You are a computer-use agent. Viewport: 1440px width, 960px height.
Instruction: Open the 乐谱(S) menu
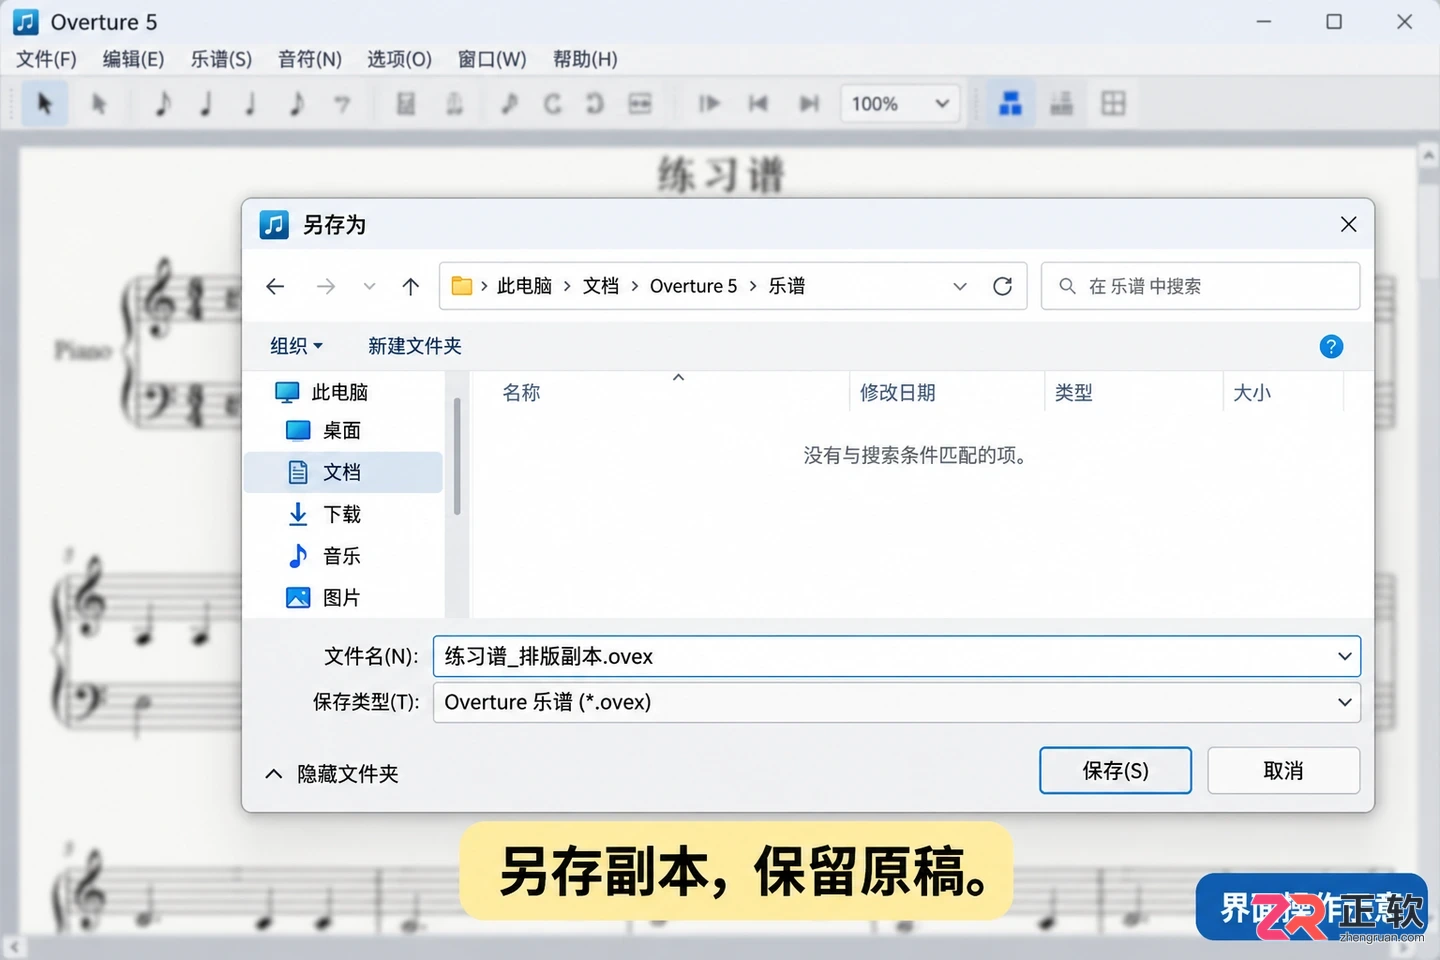(x=221, y=59)
